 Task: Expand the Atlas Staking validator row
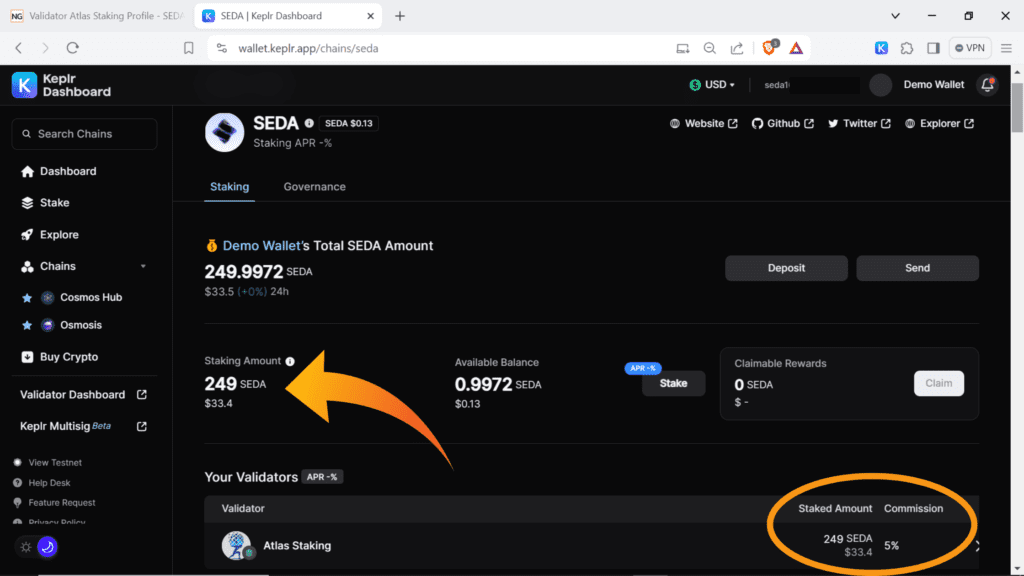[x=976, y=546]
